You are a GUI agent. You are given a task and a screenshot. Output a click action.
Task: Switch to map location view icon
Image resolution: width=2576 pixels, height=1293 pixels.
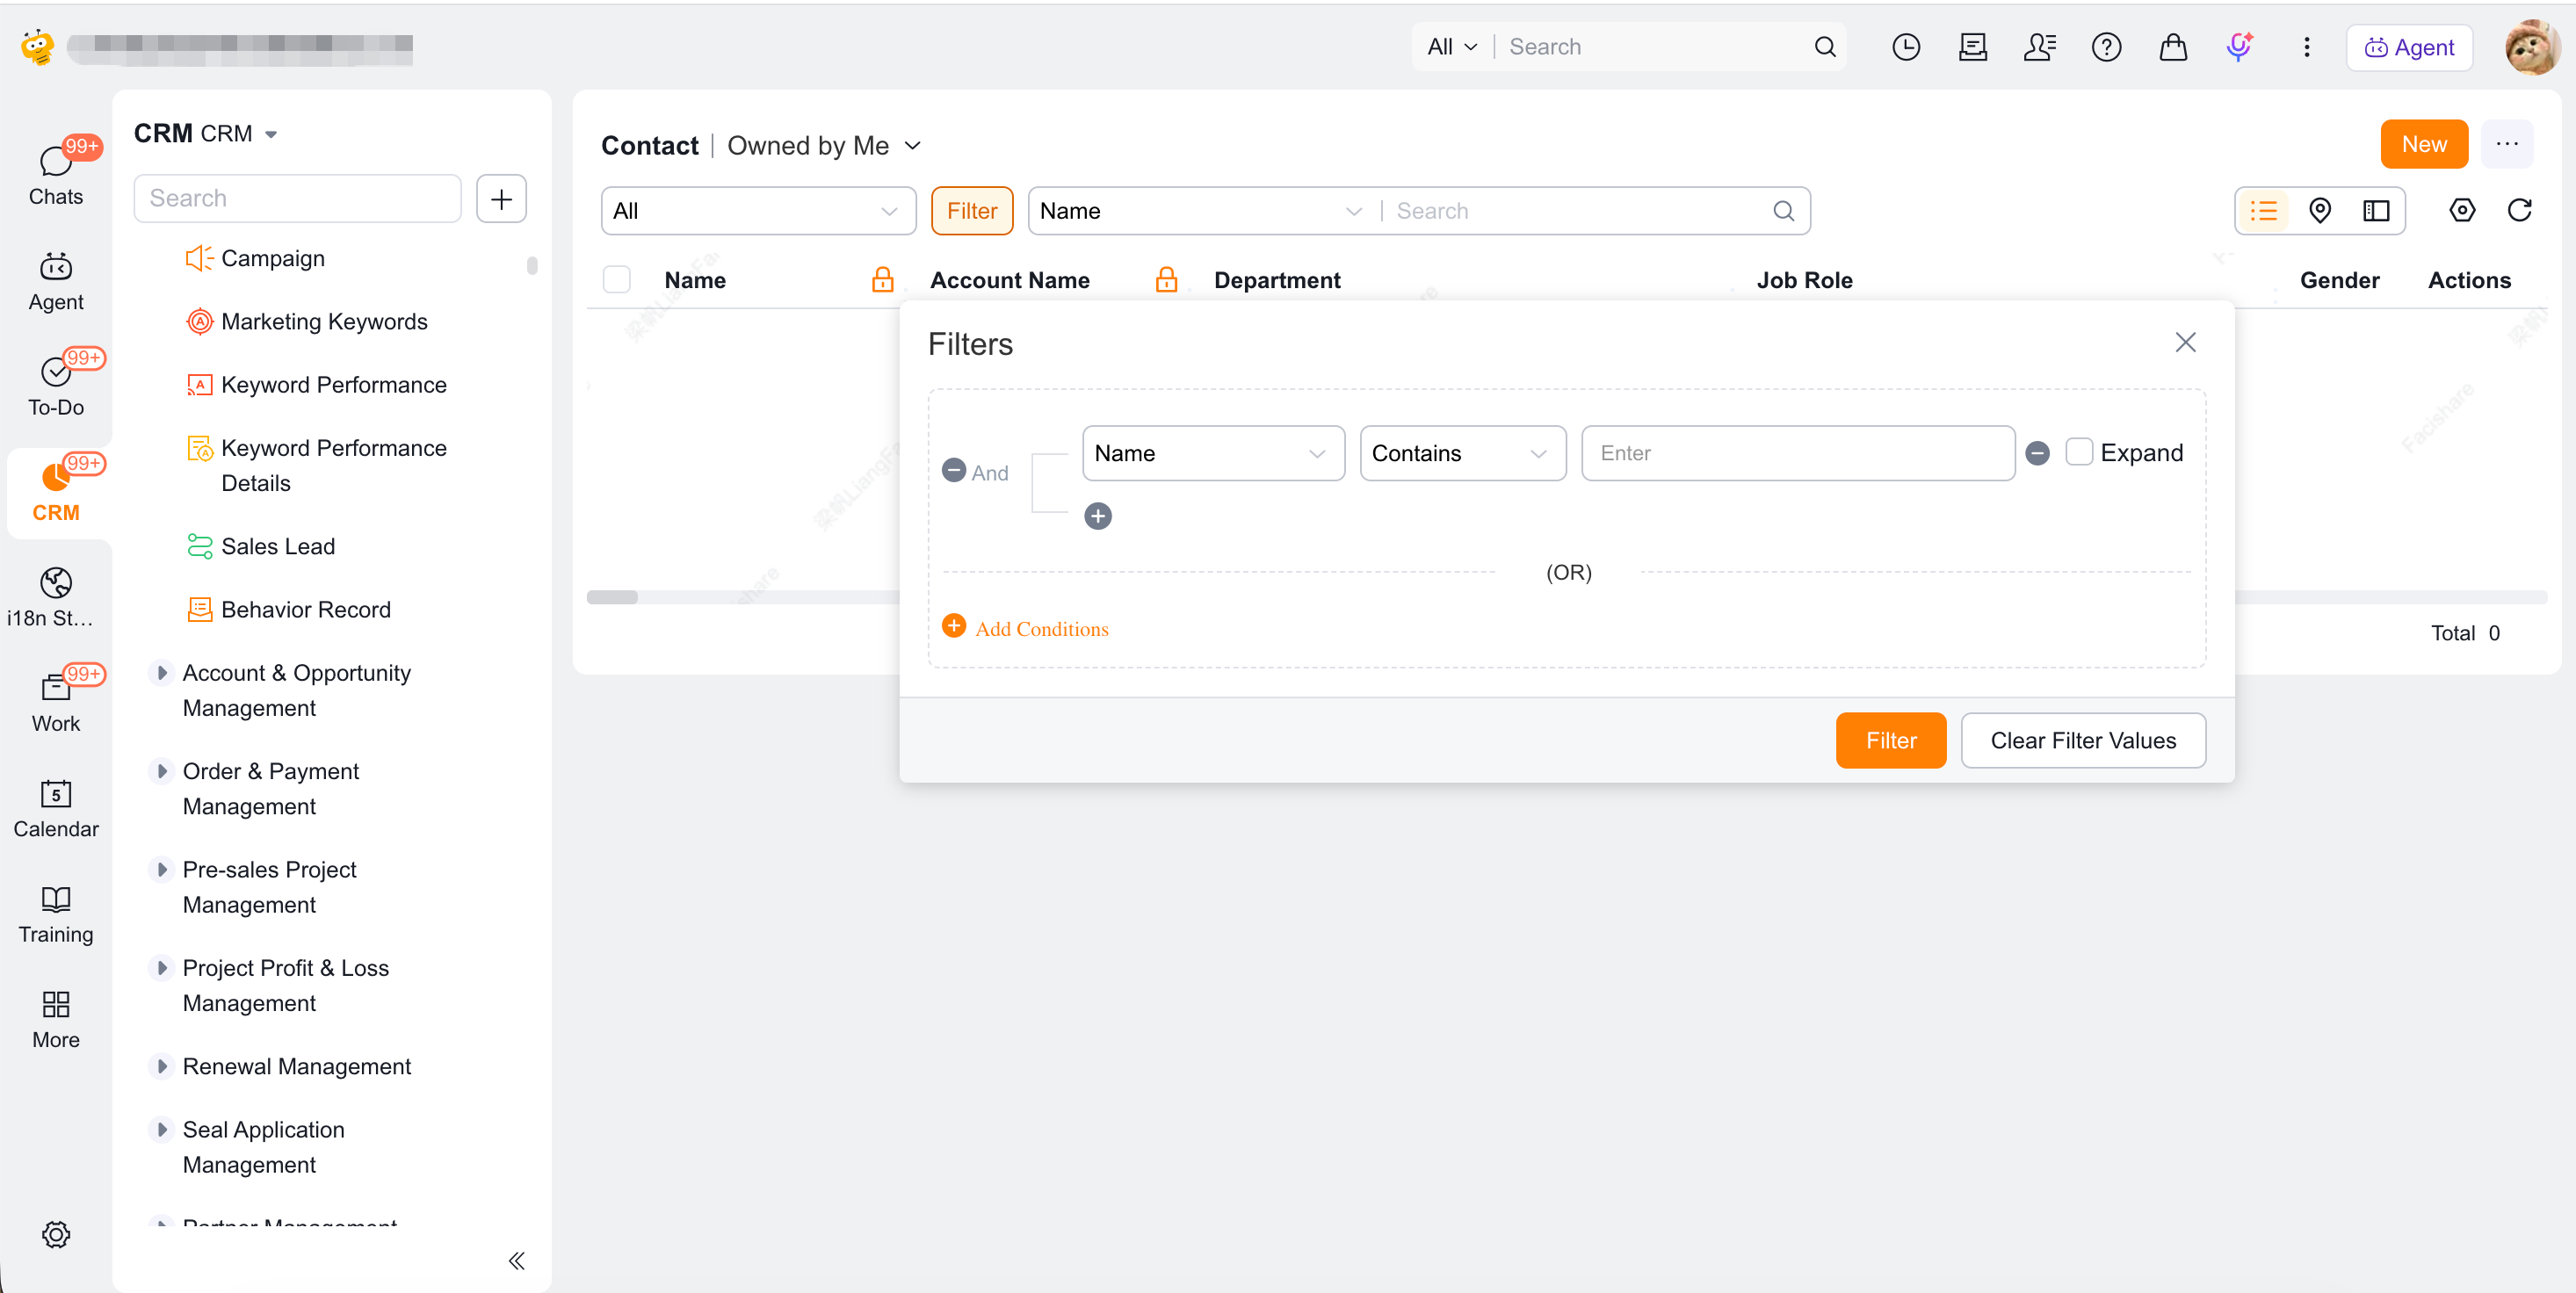2320,211
